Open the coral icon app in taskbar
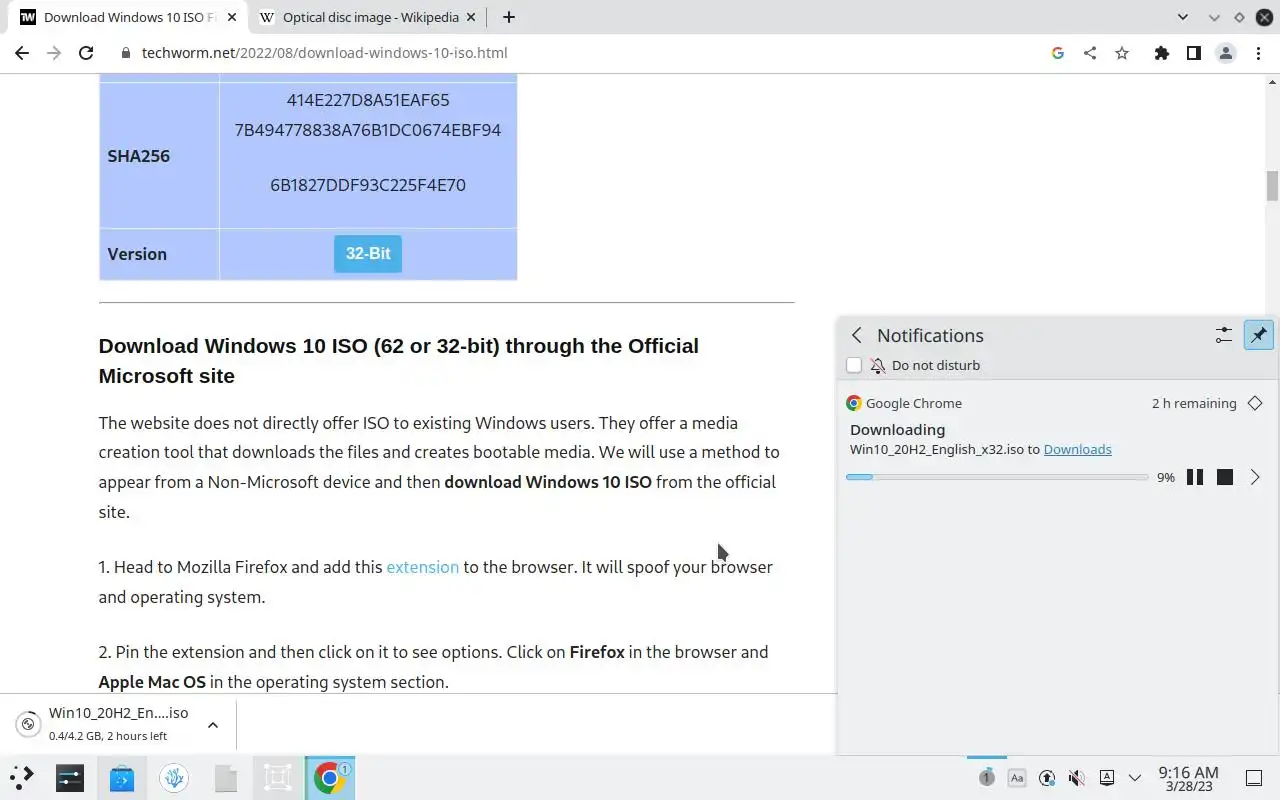1280x800 pixels. coord(174,777)
